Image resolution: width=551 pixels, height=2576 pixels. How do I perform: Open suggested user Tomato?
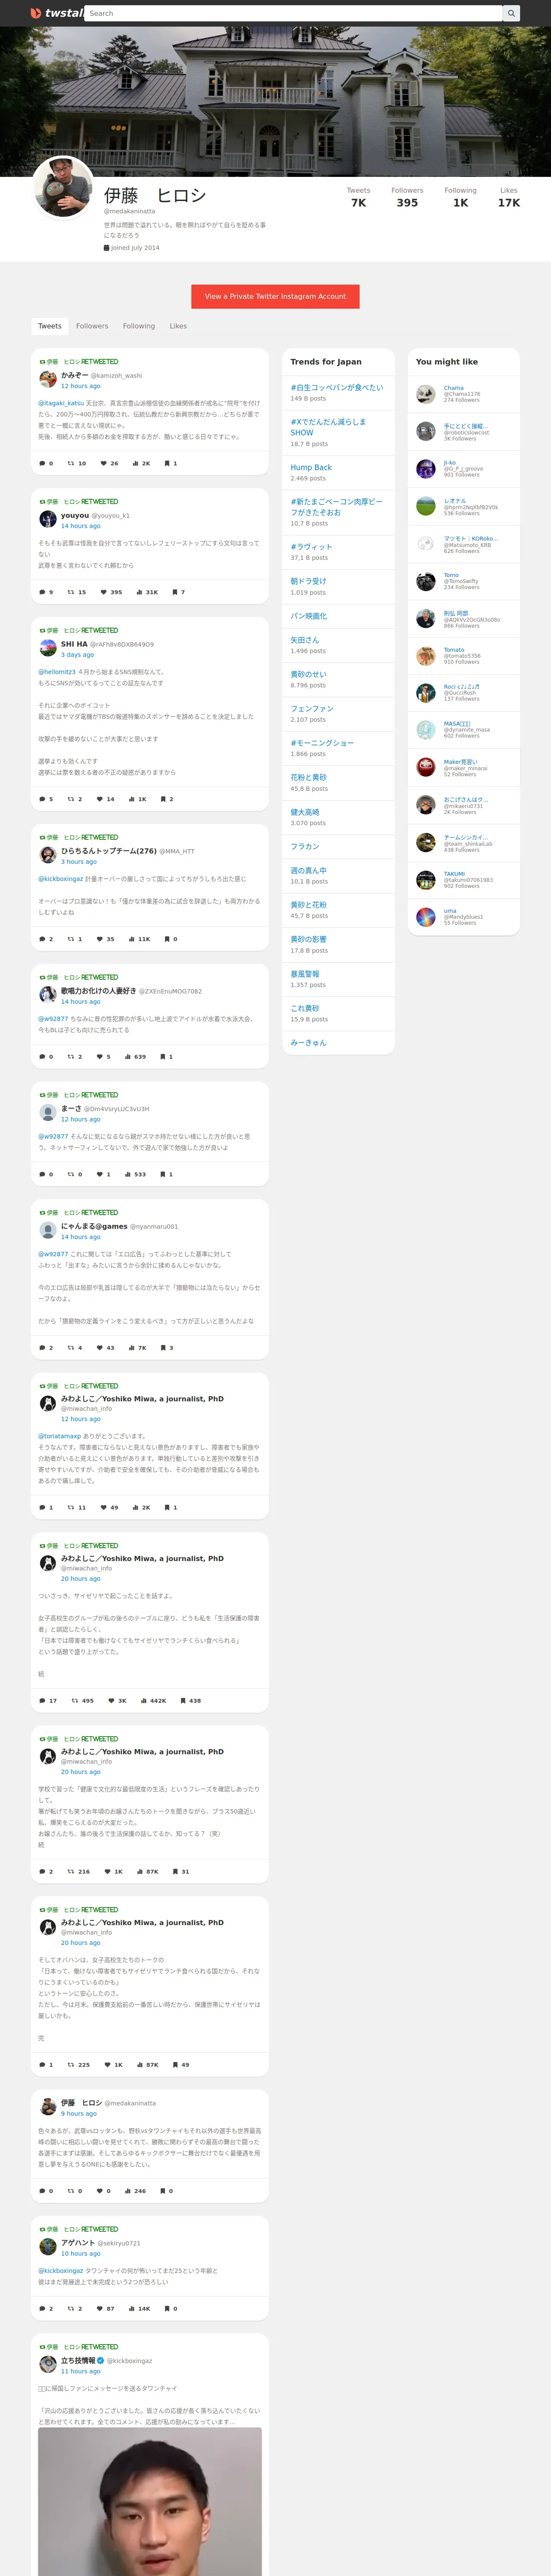click(x=454, y=650)
